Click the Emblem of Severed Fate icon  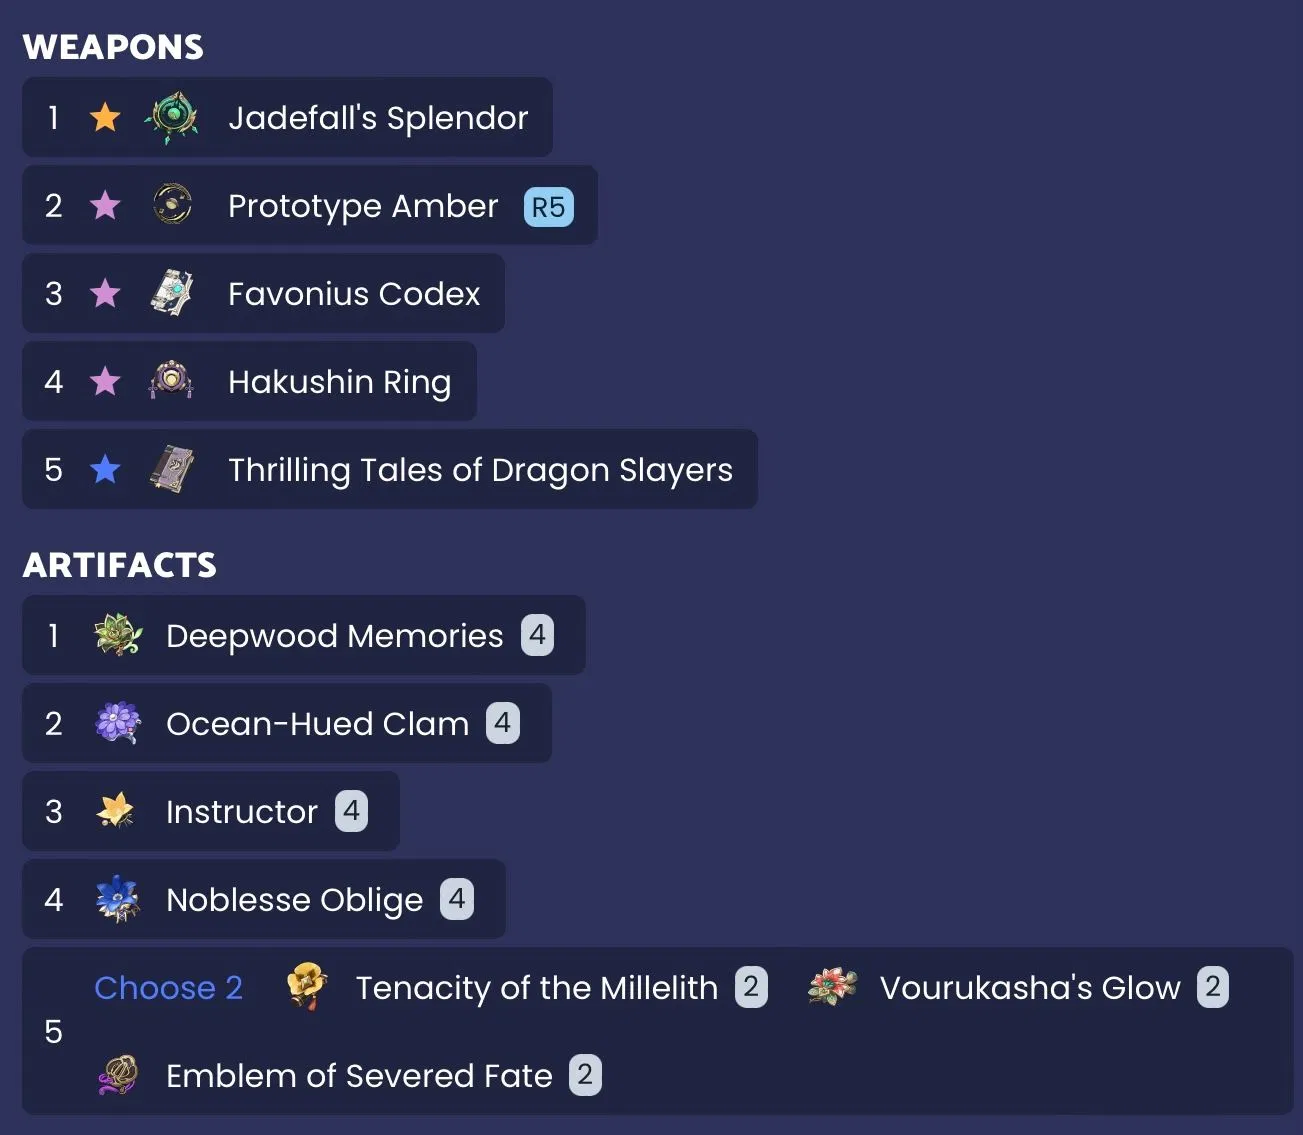tap(118, 1075)
